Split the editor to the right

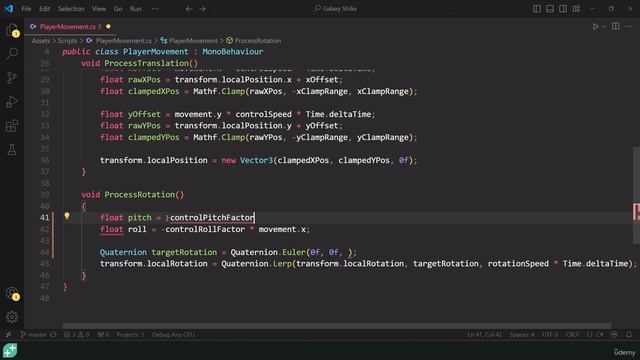pos(615,27)
